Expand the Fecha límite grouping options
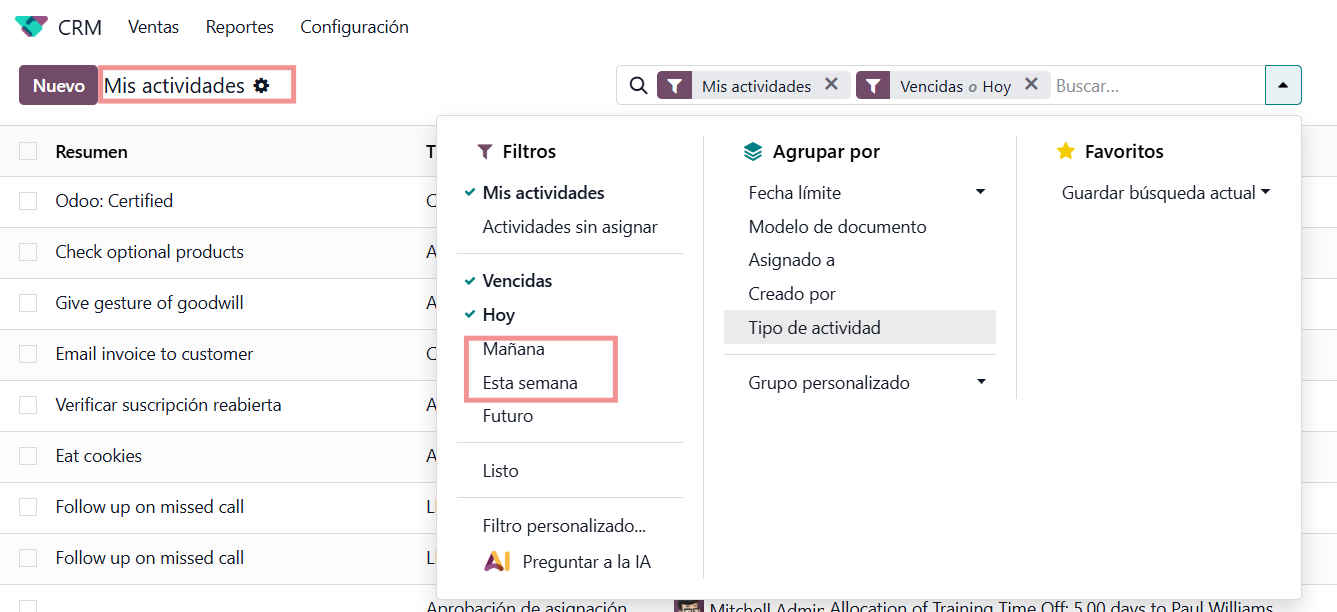Viewport: 1337px width, 612px height. tap(980, 192)
